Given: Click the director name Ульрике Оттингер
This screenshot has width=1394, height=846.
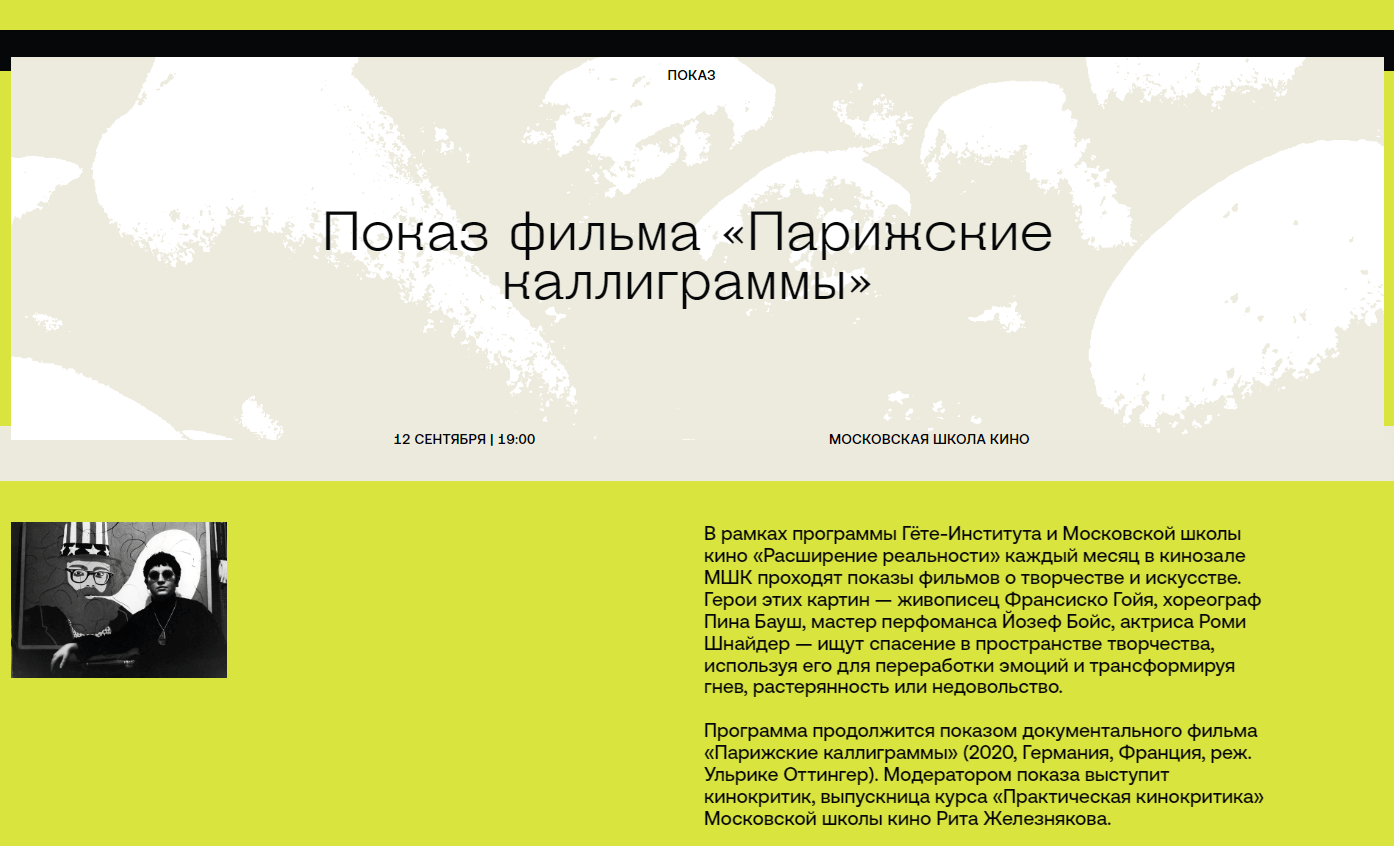Looking at the screenshot, I should [787, 775].
